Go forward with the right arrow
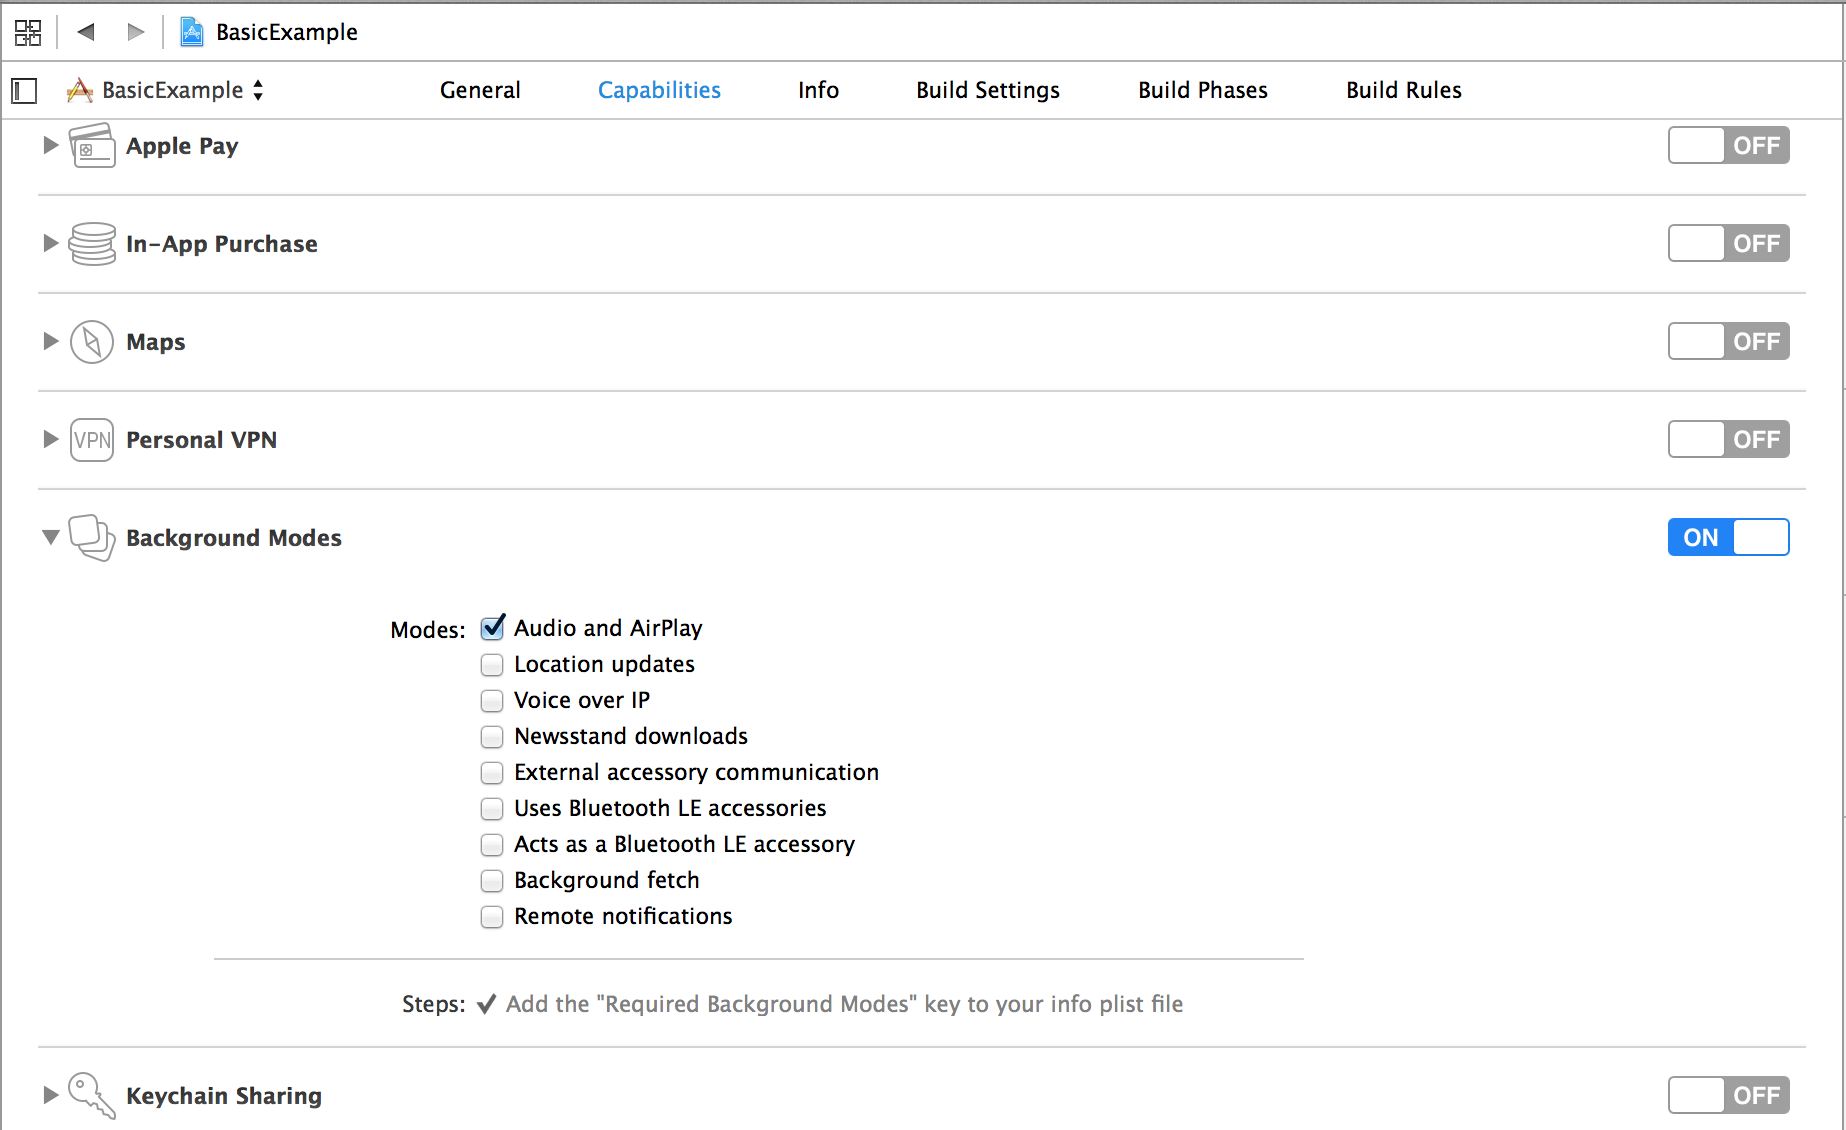Screen dimensions: 1846x1130 tap(136, 32)
